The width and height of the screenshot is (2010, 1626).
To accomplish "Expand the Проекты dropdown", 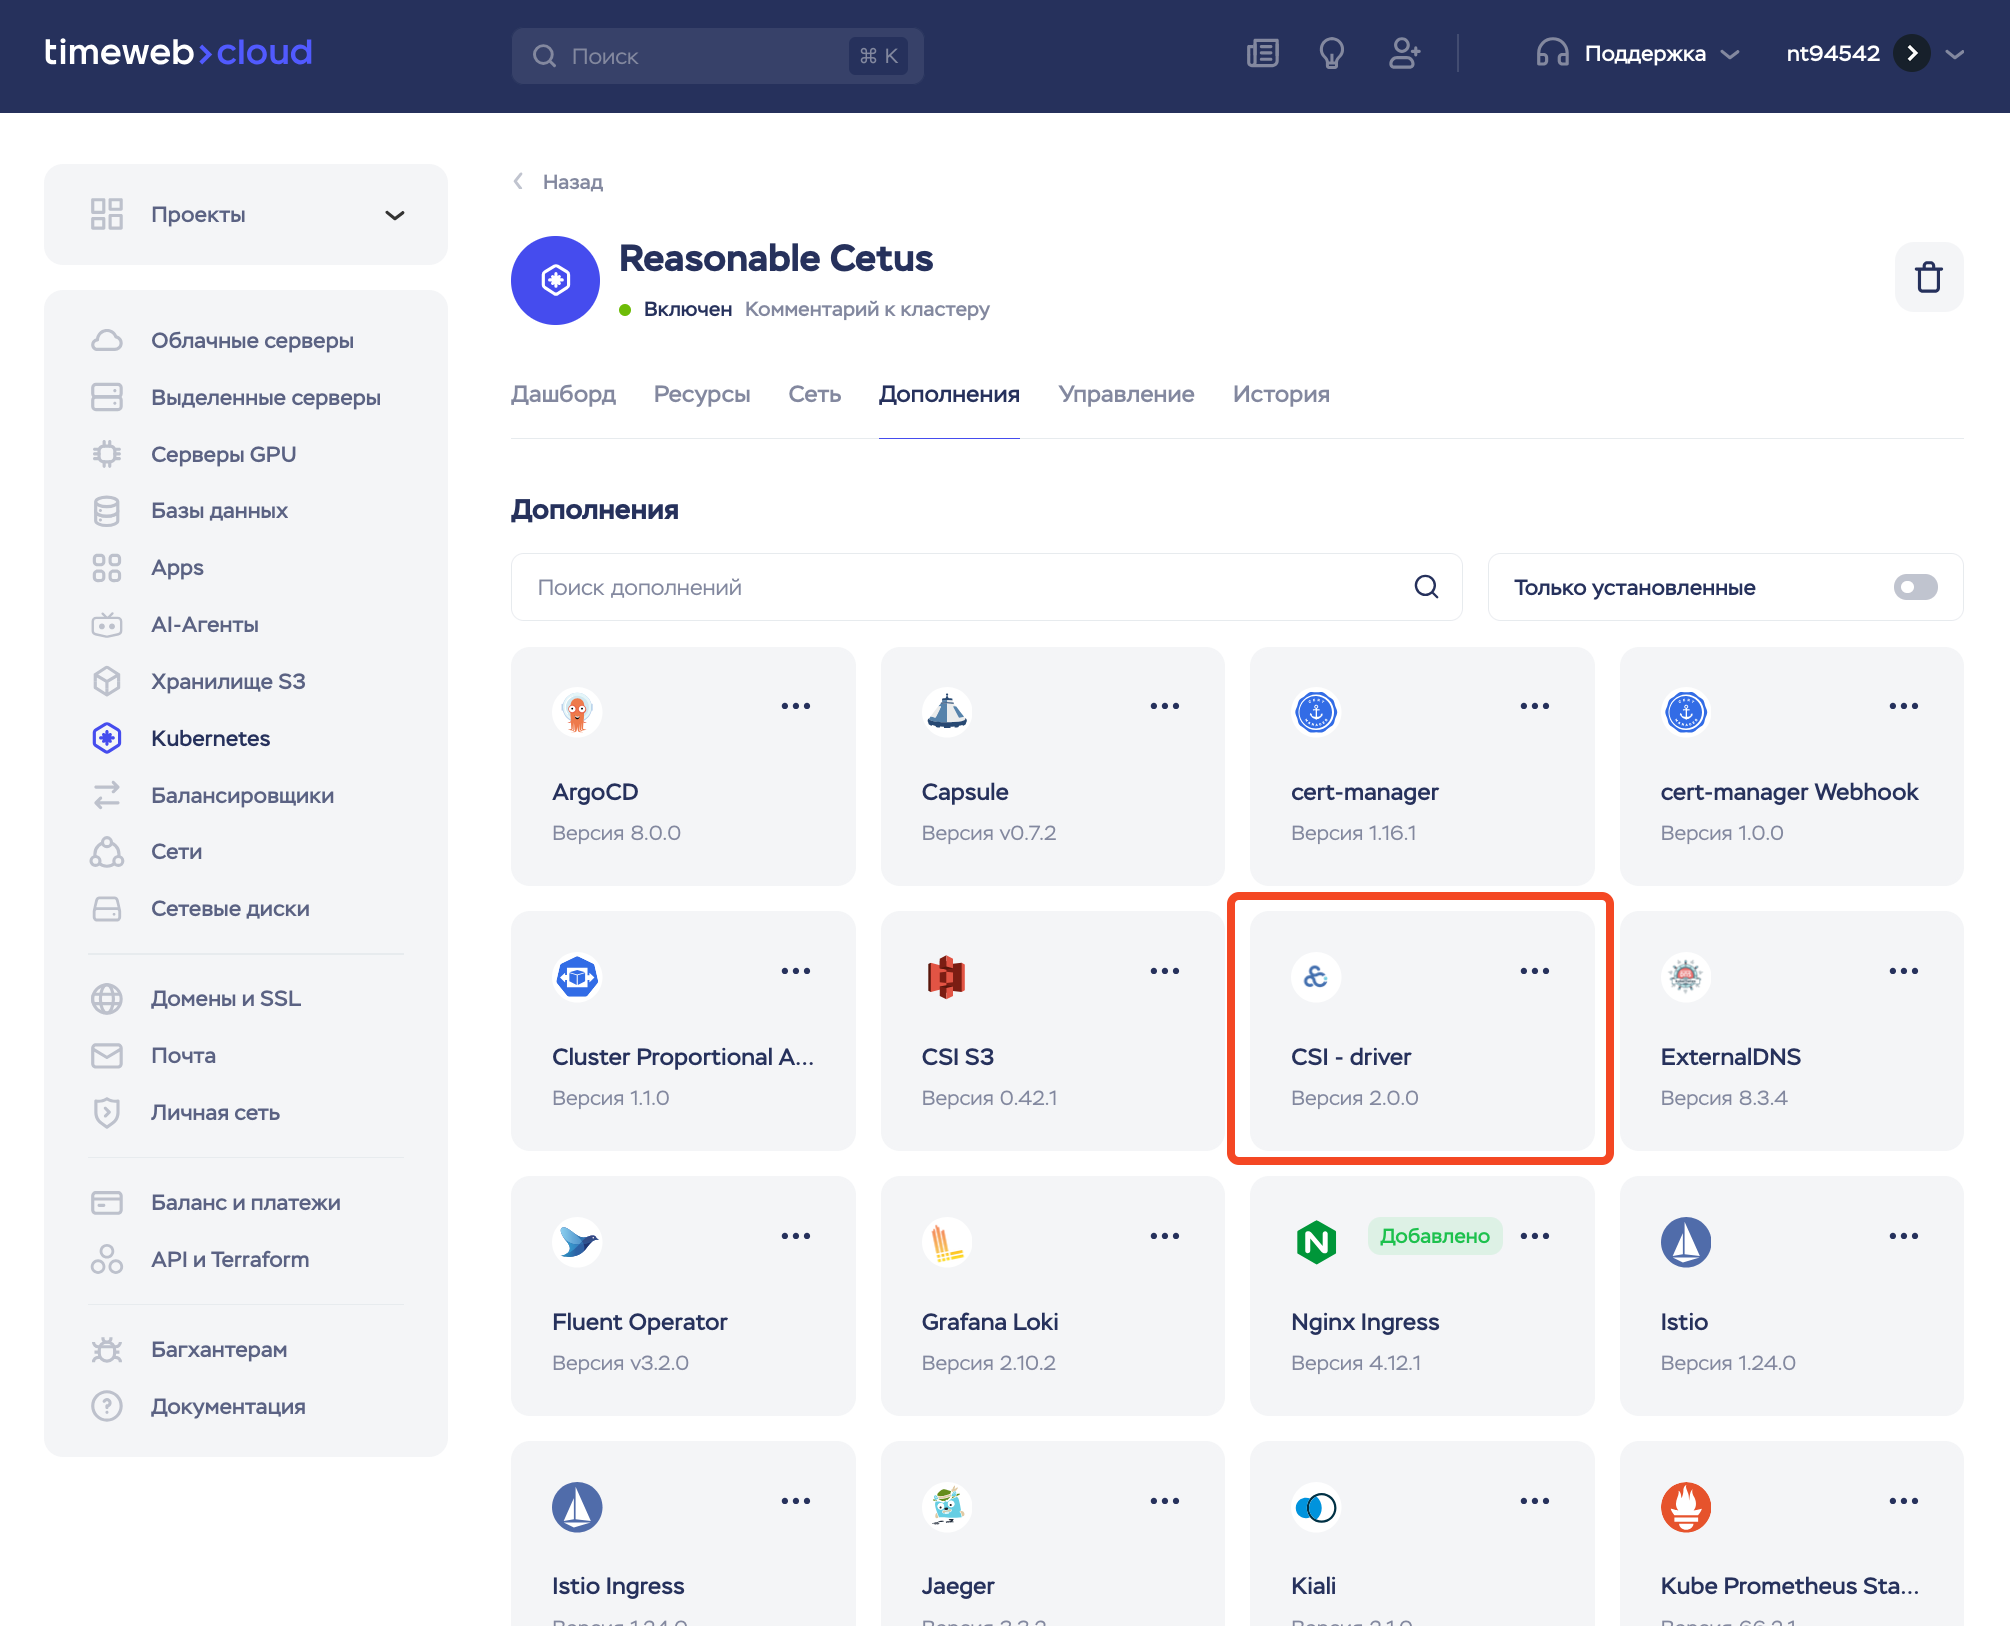I will (x=246, y=215).
